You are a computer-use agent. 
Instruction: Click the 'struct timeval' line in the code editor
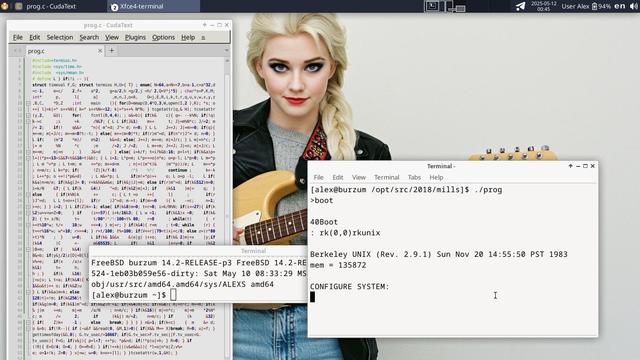click(124, 85)
